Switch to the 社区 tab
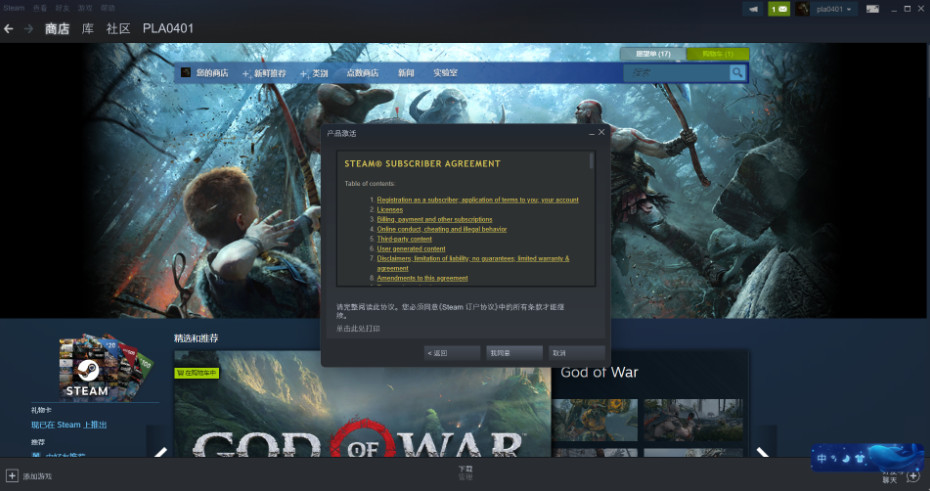 [x=118, y=28]
